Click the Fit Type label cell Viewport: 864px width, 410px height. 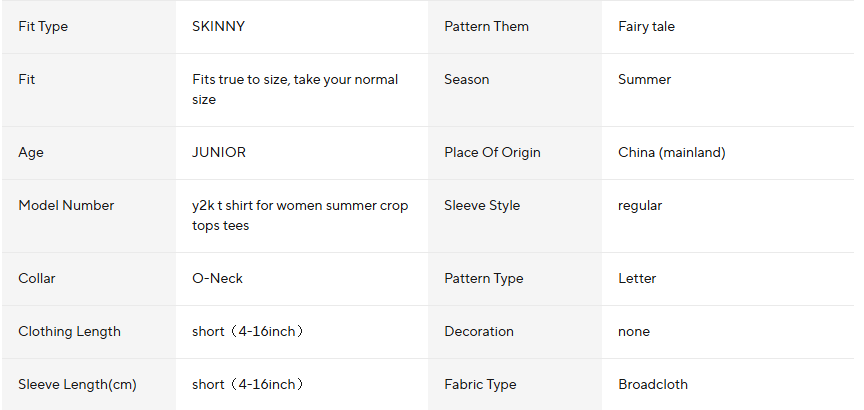(x=43, y=27)
